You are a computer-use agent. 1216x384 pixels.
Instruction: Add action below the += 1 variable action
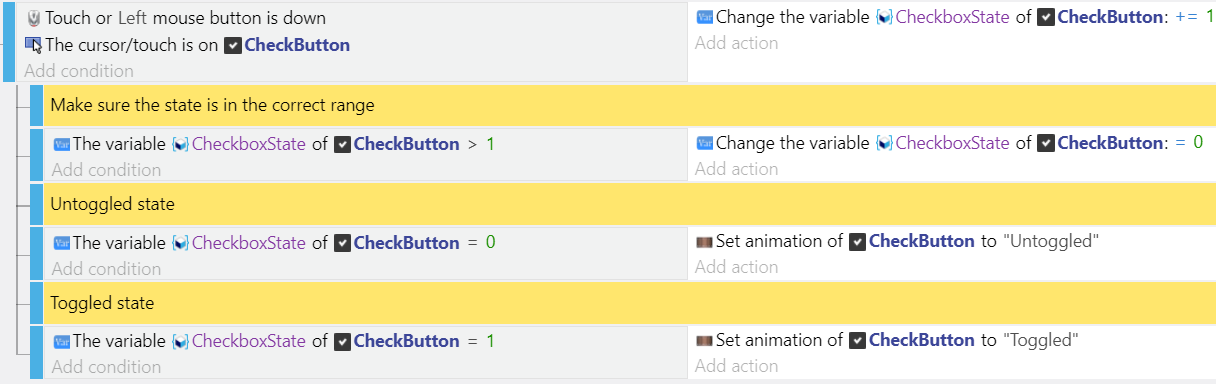[x=736, y=43]
